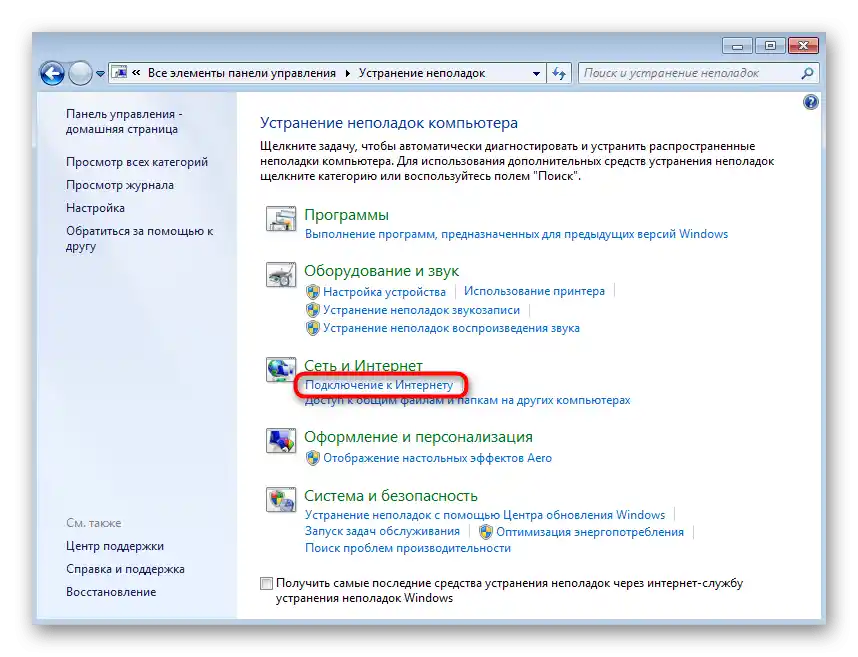Screen dimensions: 858x657
Task: Click shield icon beside 'Оптимизация энергопотребления'
Action: pyautogui.click(x=485, y=532)
